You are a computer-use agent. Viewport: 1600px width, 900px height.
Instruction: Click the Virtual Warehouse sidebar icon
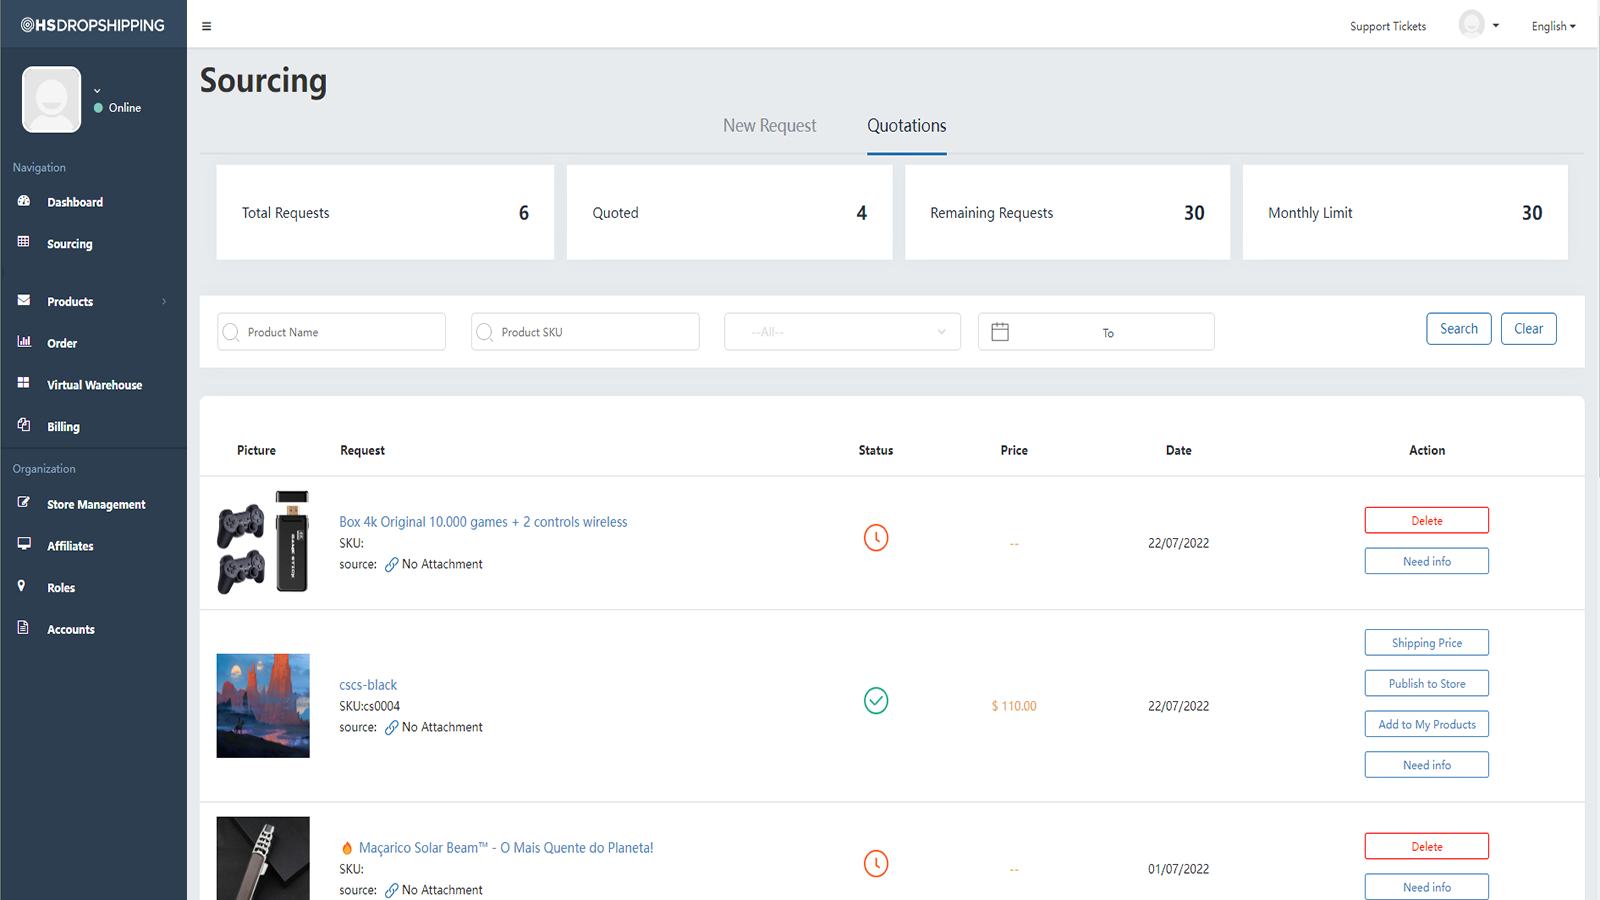(x=24, y=383)
